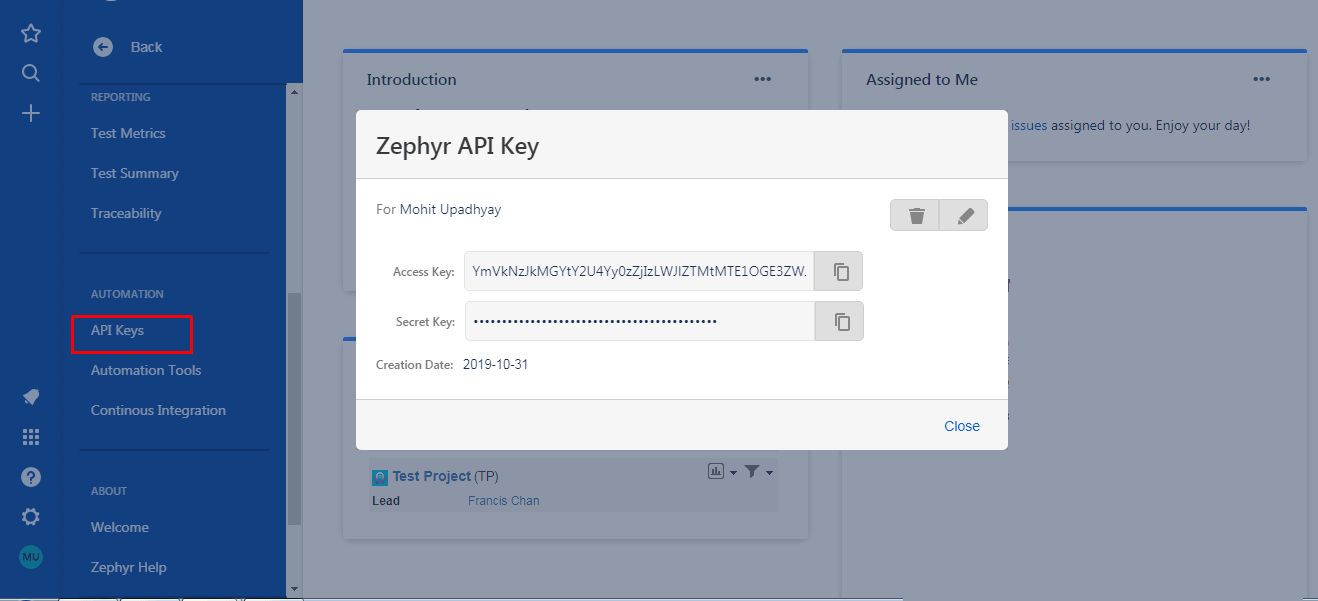Copy the Access Key to clipboard
The width and height of the screenshot is (1318, 601).
[838, 271]
